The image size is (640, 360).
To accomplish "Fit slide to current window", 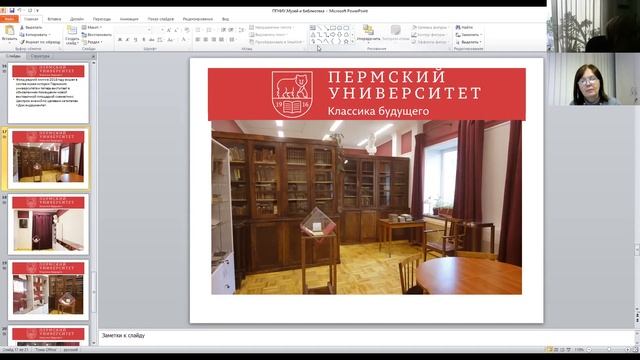I will 636,350.
